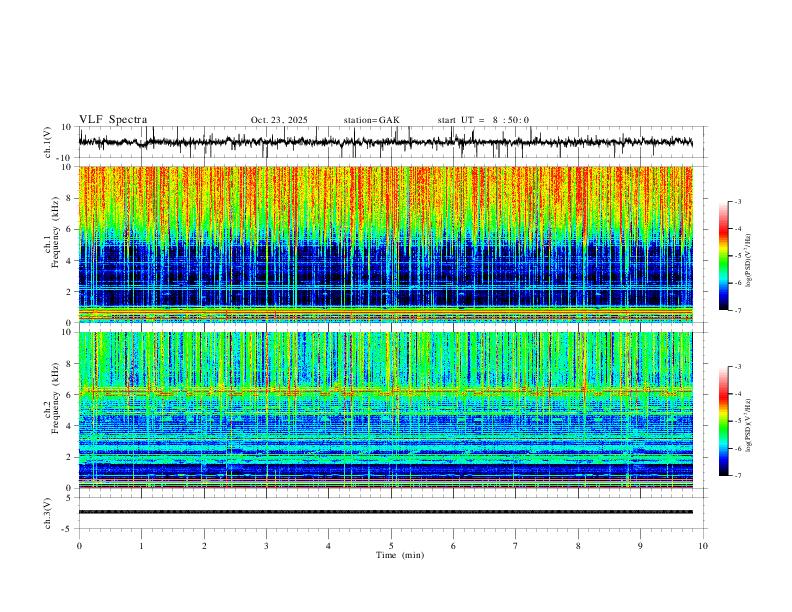Click the ch.1 voltage waveform trace
The width and height of the screenshot is (792, 612).
[385, 142]
